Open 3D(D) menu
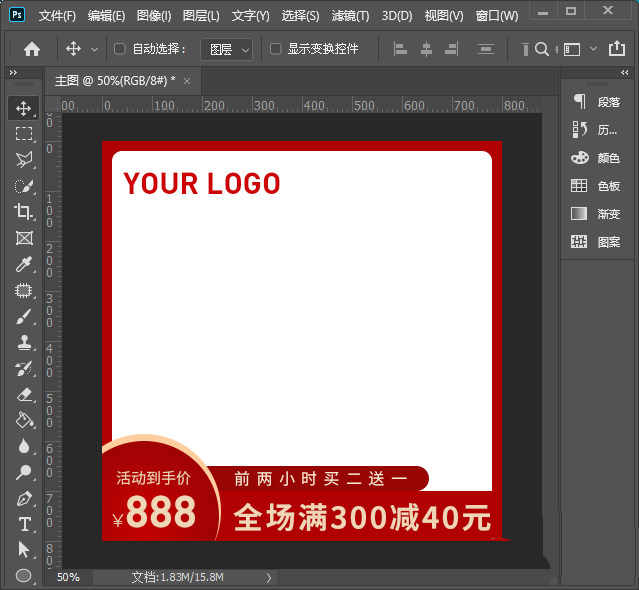The image size is (639, 590). pos(397,15)
